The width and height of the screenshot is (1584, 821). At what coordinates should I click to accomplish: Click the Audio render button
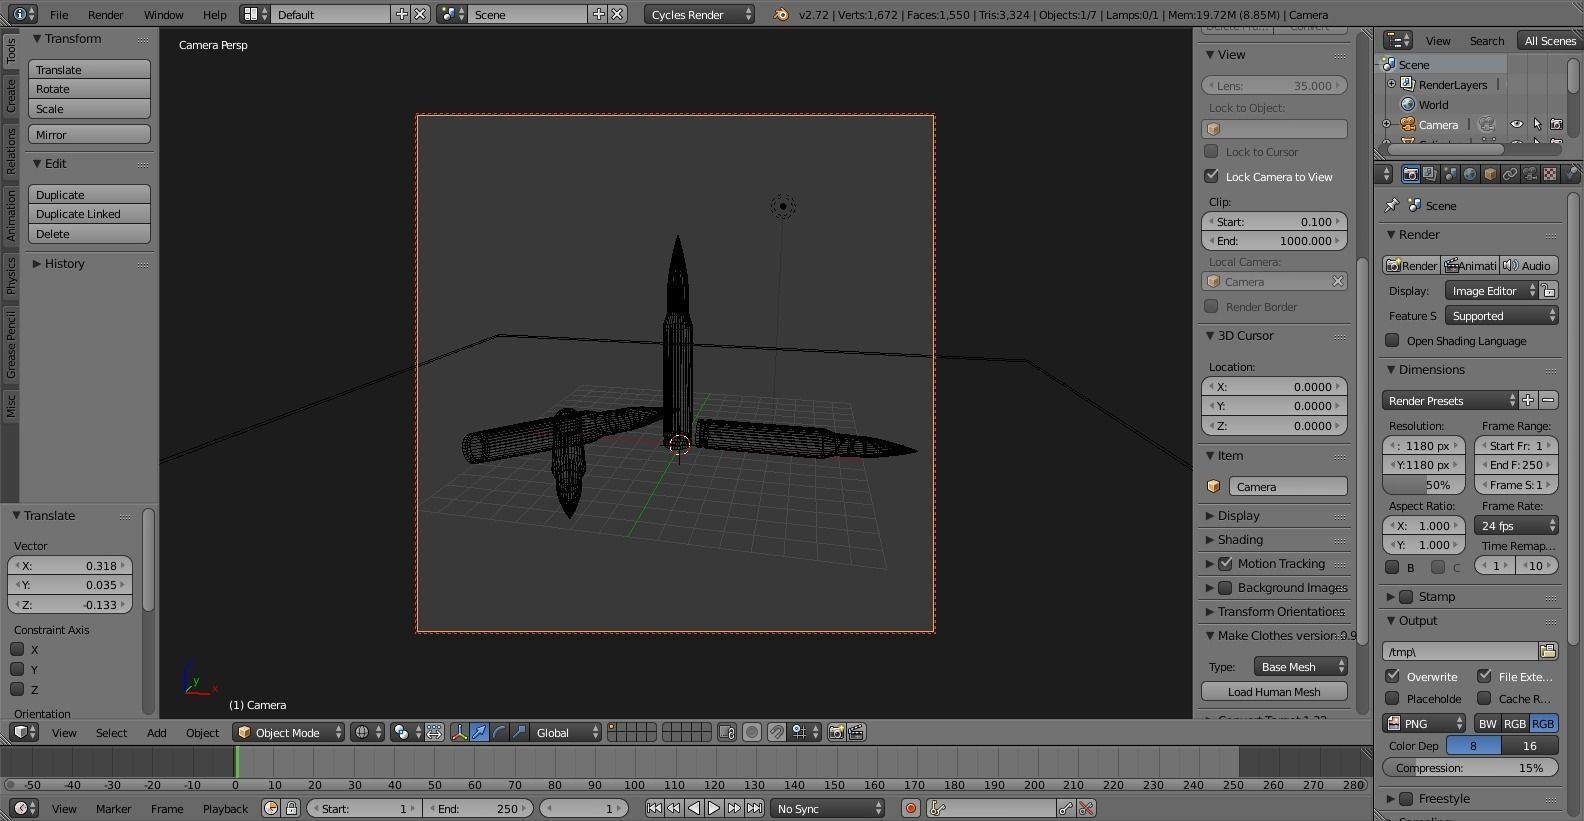1529,265
